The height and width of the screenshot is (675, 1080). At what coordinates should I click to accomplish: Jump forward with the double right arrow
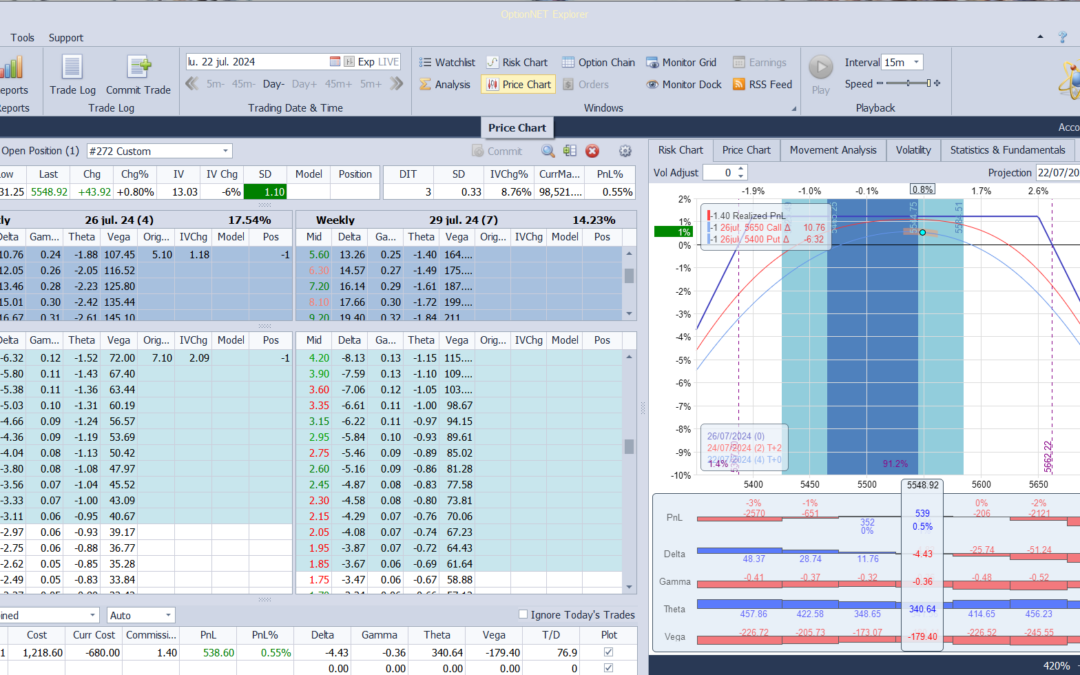tap(396, 84)
